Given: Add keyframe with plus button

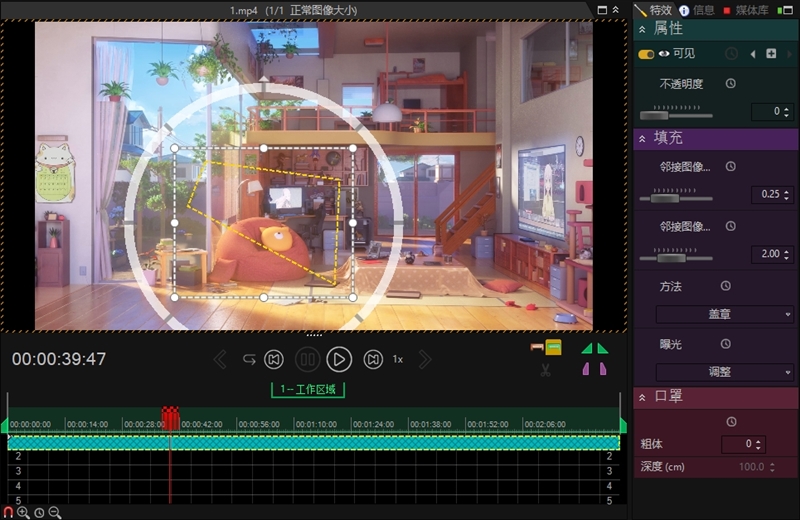Looking at the screenshot, I should click(x=771, y=53).
